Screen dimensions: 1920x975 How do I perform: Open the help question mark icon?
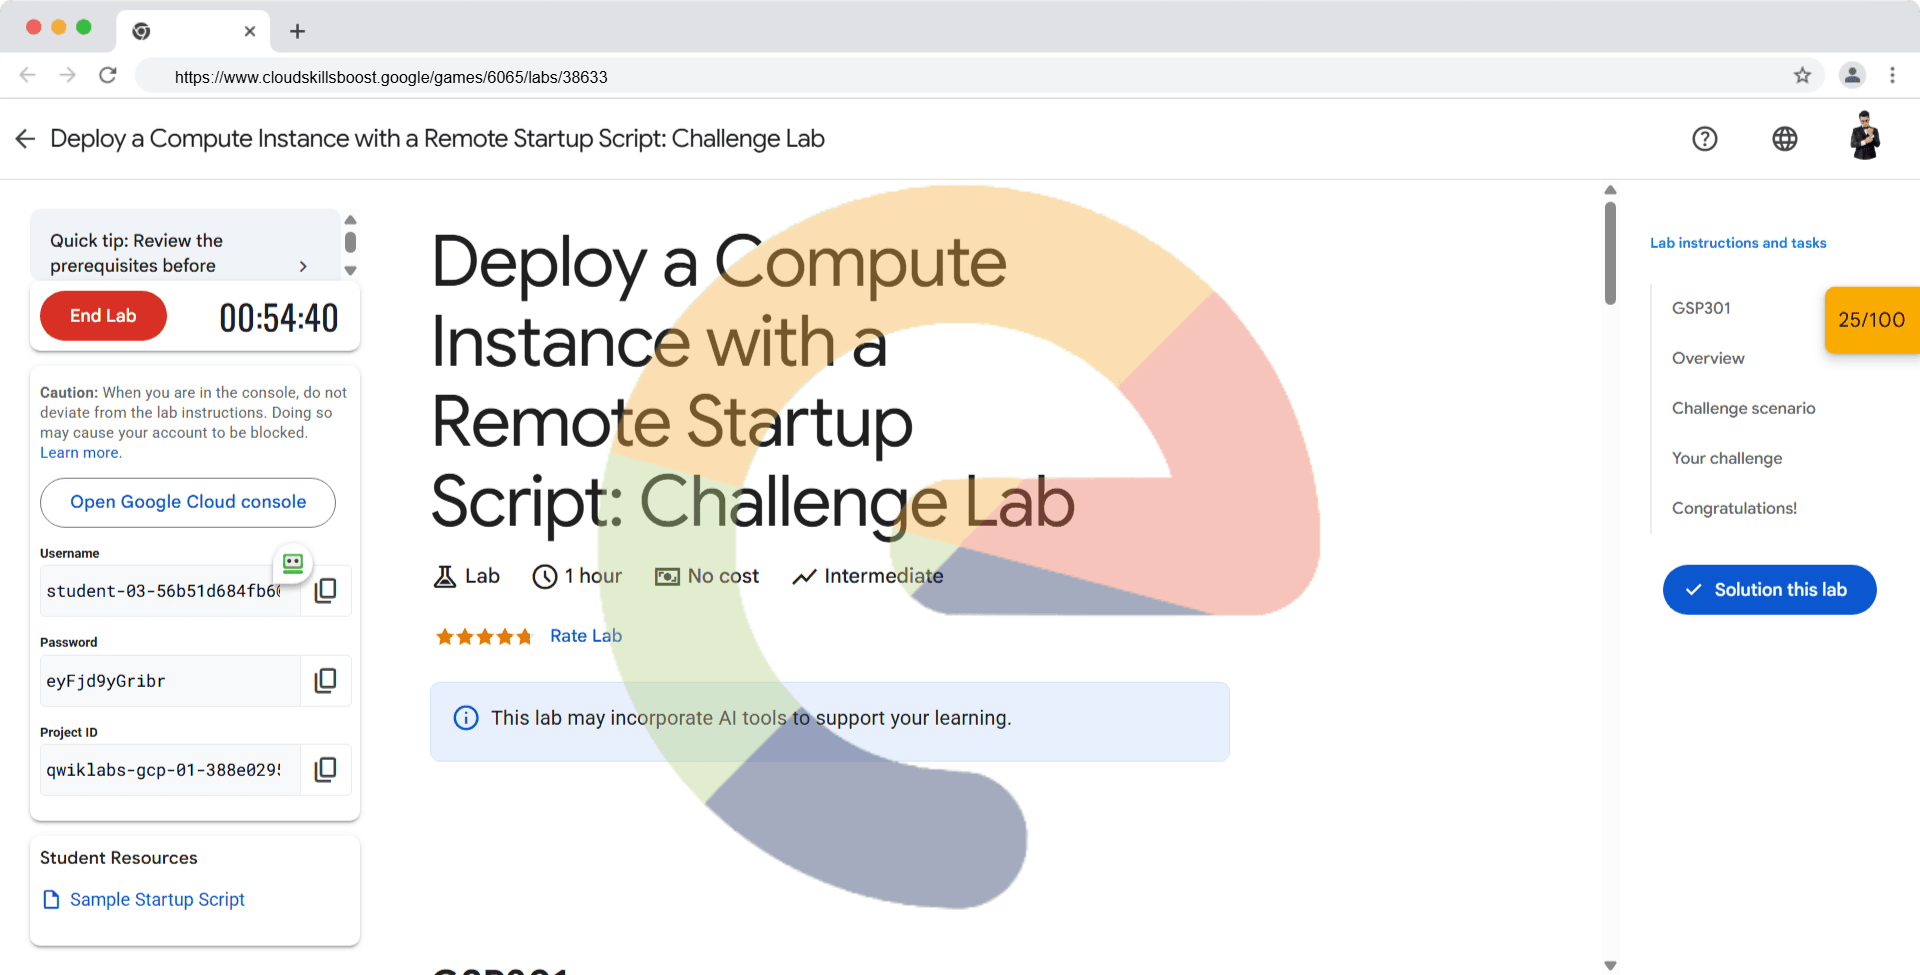pyautogui.click(x=1705, y=139)
